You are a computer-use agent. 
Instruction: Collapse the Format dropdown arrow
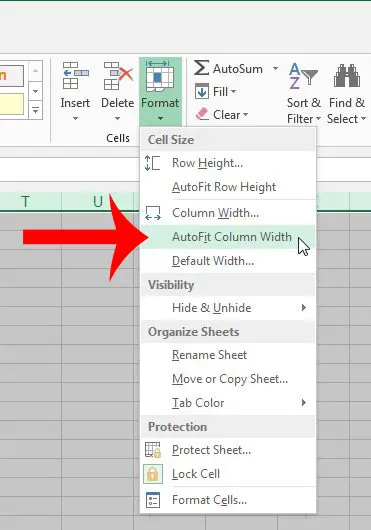pos(160,118)
